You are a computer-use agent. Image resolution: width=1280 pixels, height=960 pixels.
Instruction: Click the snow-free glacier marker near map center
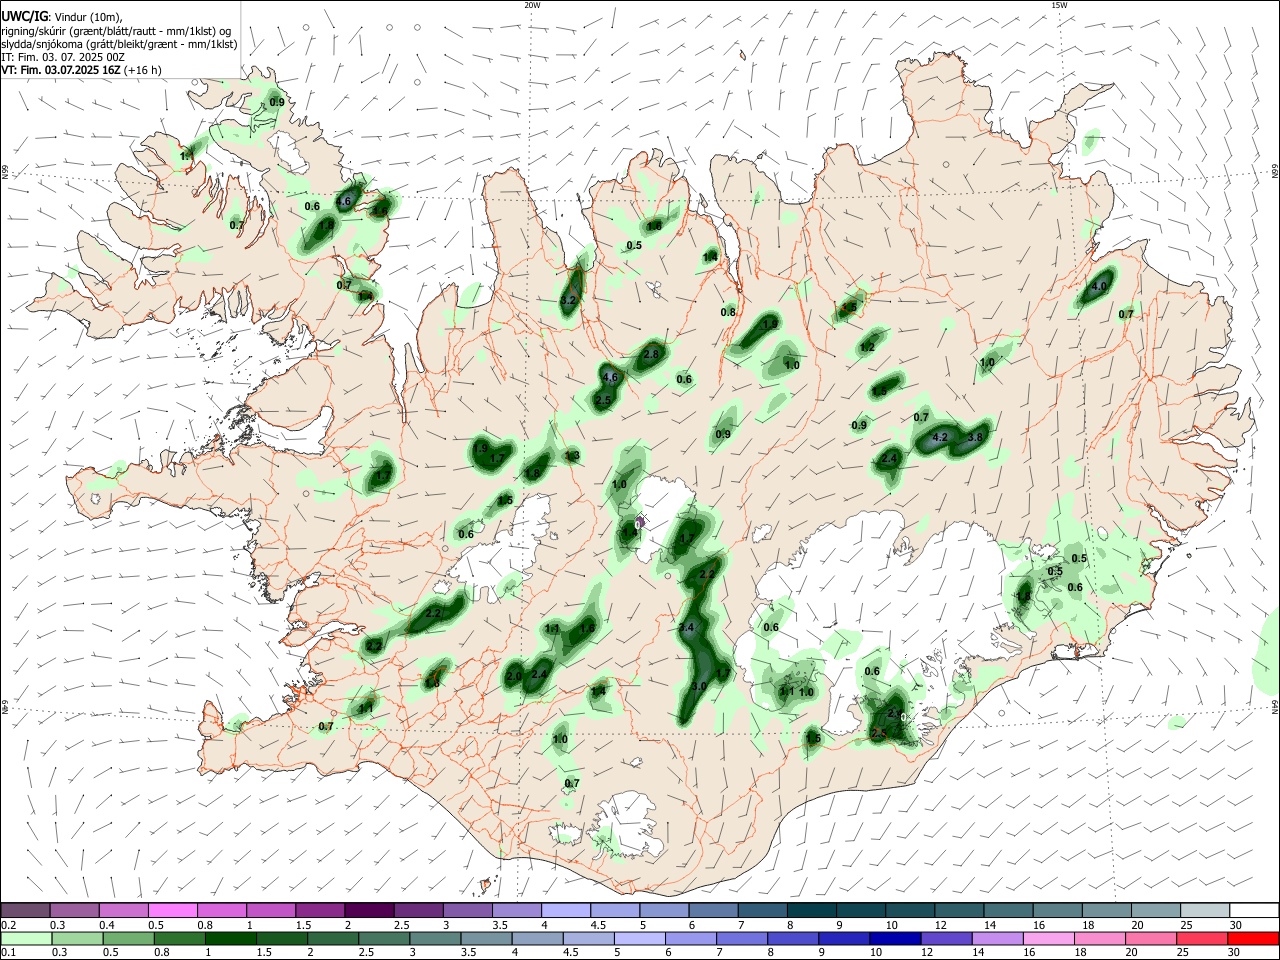(x=640, y=522)
